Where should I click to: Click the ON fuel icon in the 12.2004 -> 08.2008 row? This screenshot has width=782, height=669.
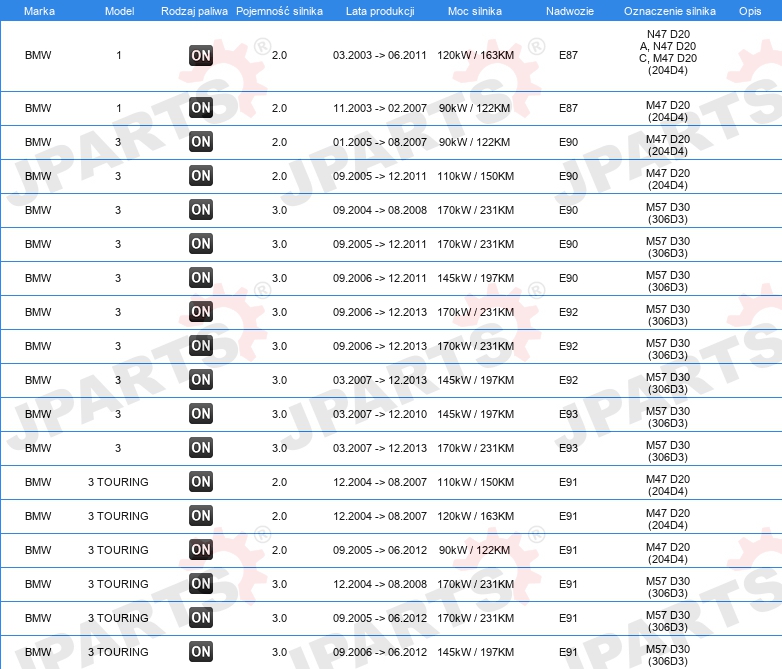pyautogui.click(x=201, y=583)
